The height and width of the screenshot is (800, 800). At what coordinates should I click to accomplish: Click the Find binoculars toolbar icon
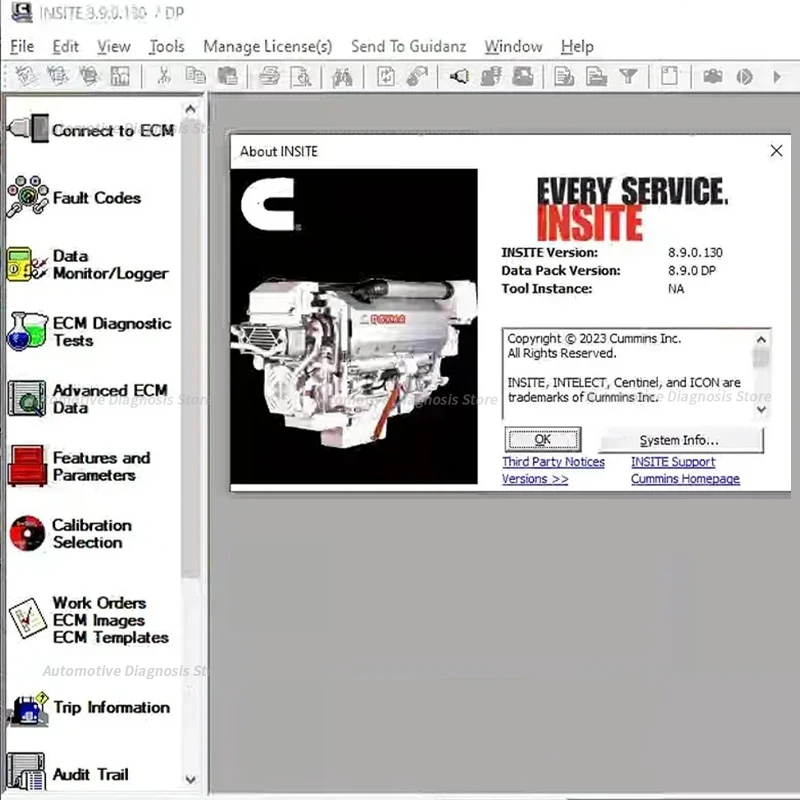tap(342, 77)
